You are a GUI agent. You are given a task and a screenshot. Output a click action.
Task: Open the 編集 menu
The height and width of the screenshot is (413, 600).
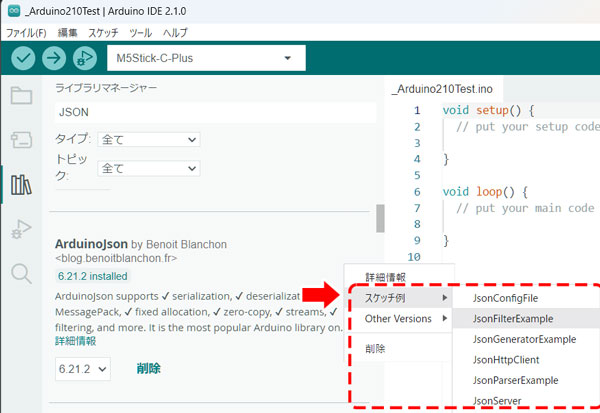click(x=67, y=33)
